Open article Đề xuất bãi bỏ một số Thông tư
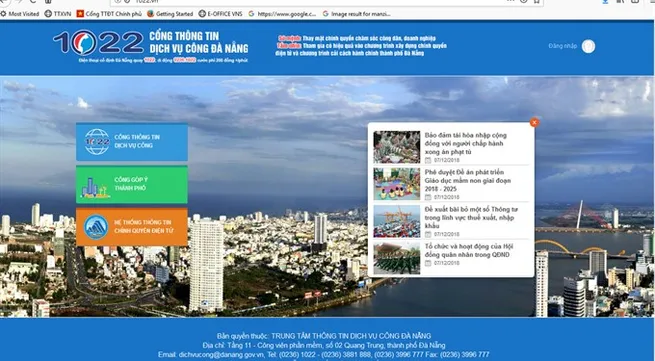 pos(471,218)
